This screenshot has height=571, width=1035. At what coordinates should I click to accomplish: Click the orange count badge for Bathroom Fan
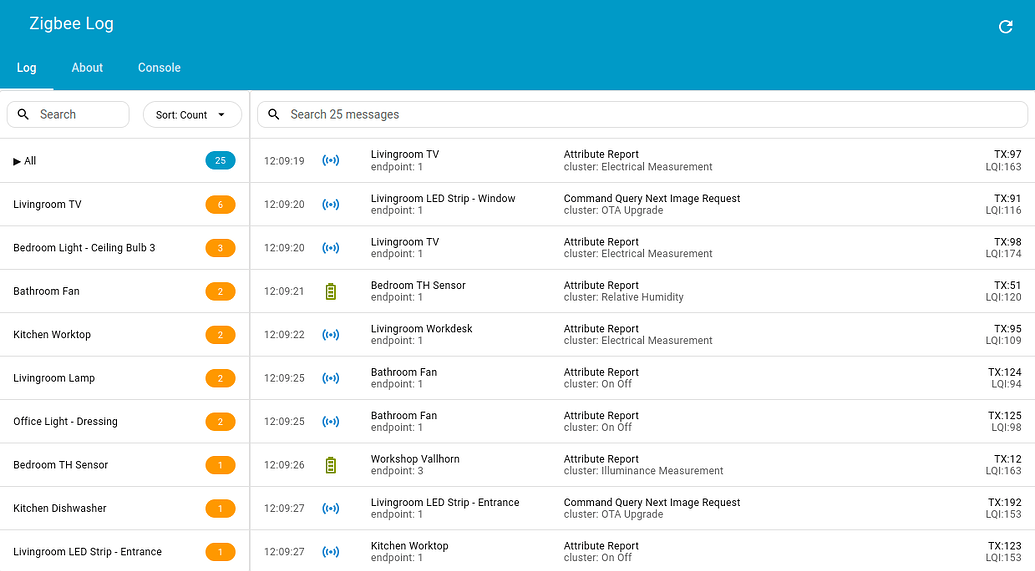(x=220, y=292)
